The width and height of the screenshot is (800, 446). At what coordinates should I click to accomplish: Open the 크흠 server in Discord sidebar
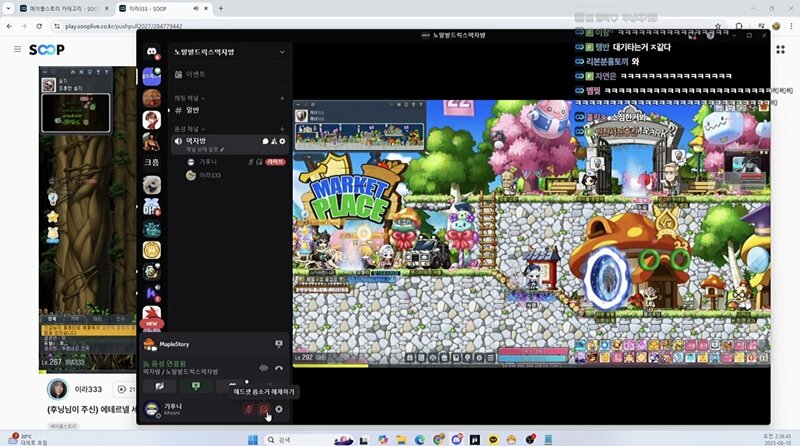pyautogui.click(x=152, y=162)
